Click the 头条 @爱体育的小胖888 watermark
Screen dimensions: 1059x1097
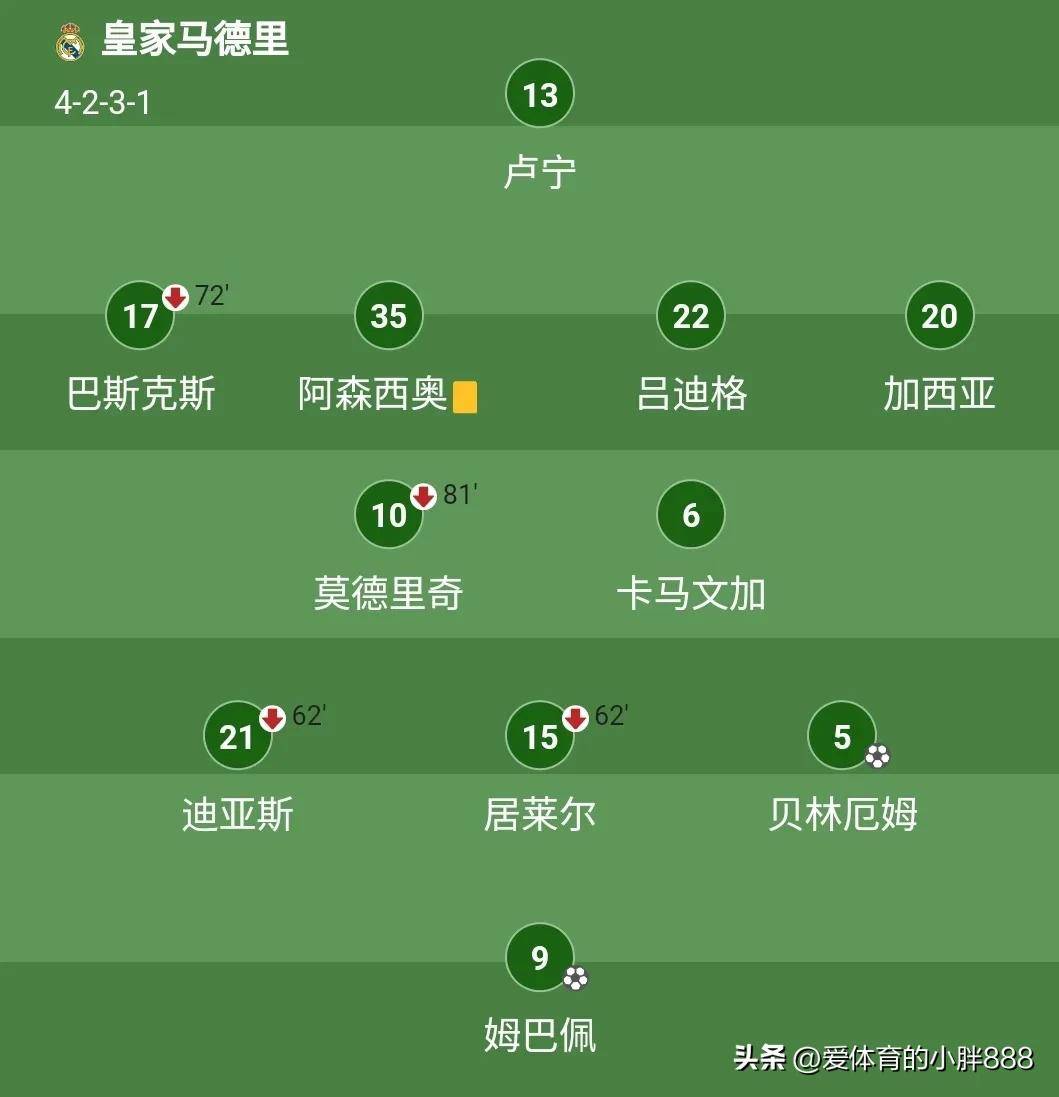(883, 1058)
